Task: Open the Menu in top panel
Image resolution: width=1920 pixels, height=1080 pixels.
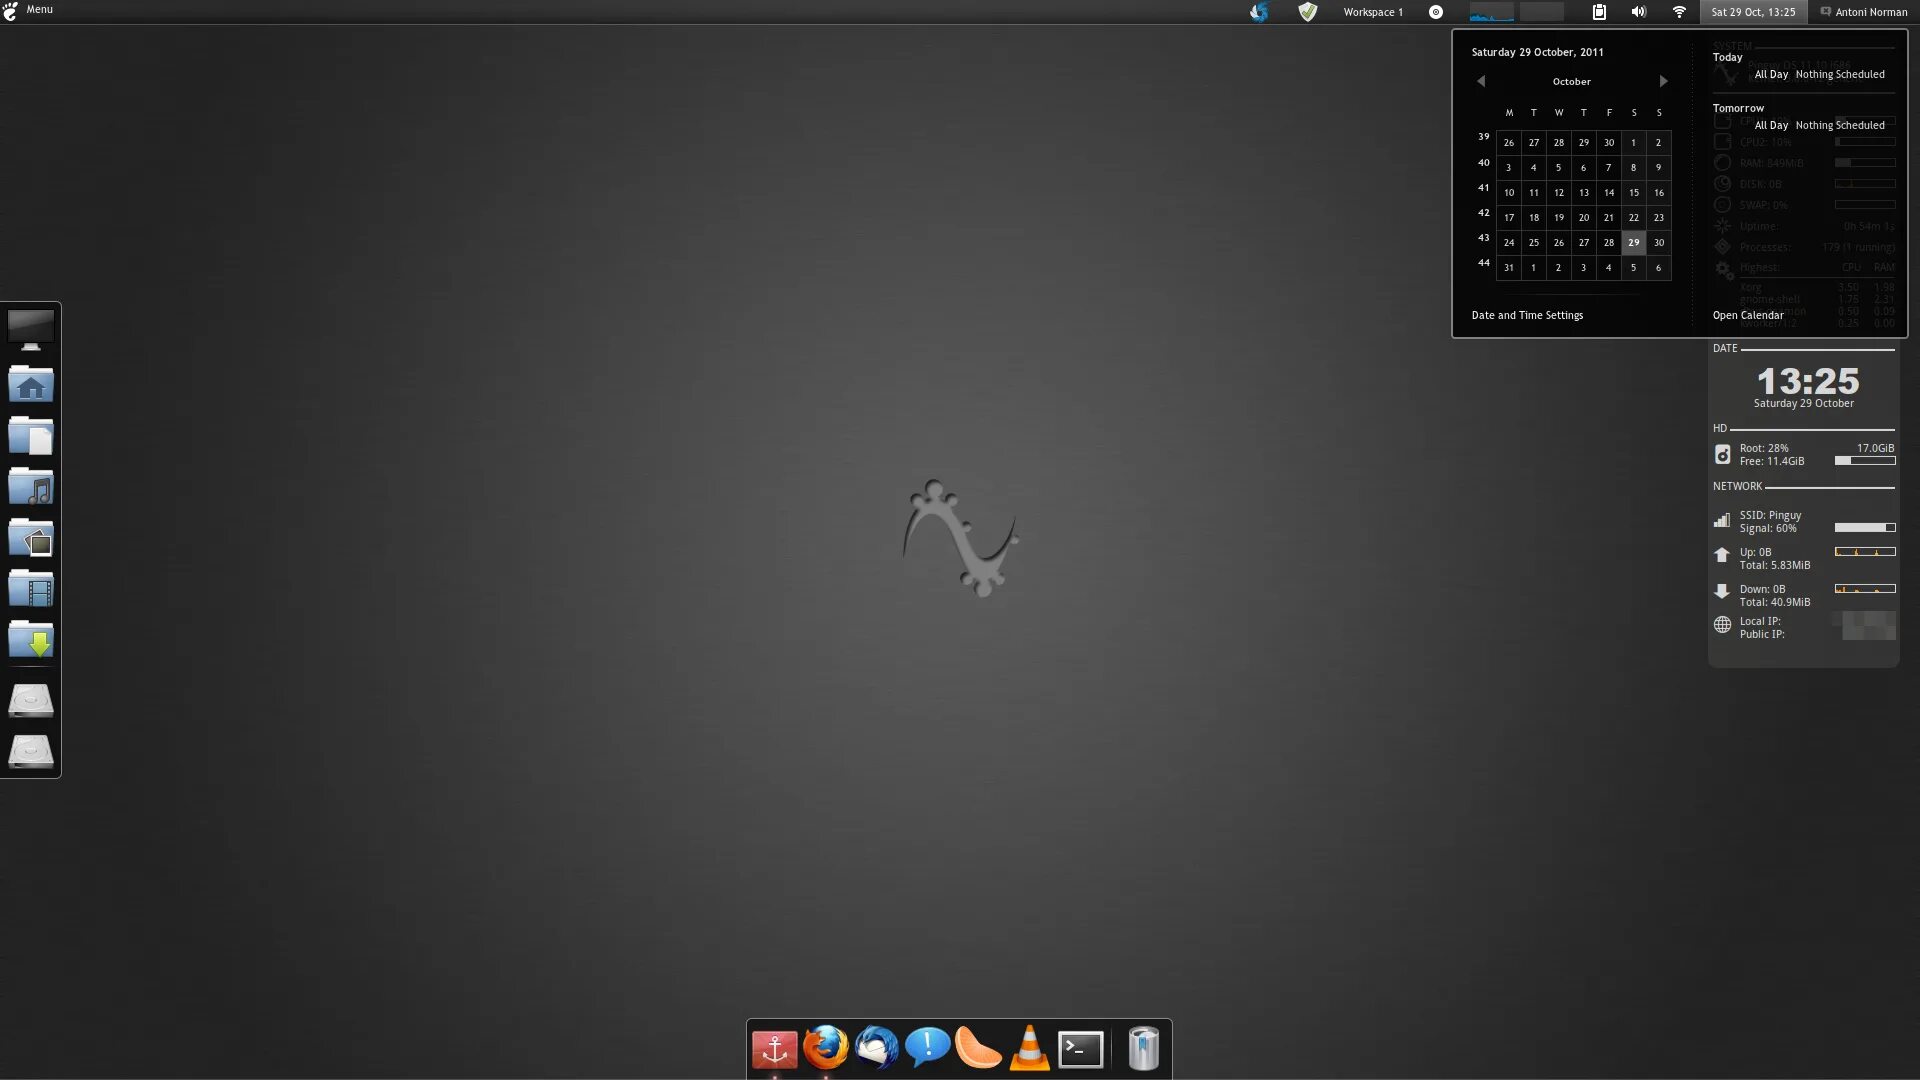Action: (28, 10)
